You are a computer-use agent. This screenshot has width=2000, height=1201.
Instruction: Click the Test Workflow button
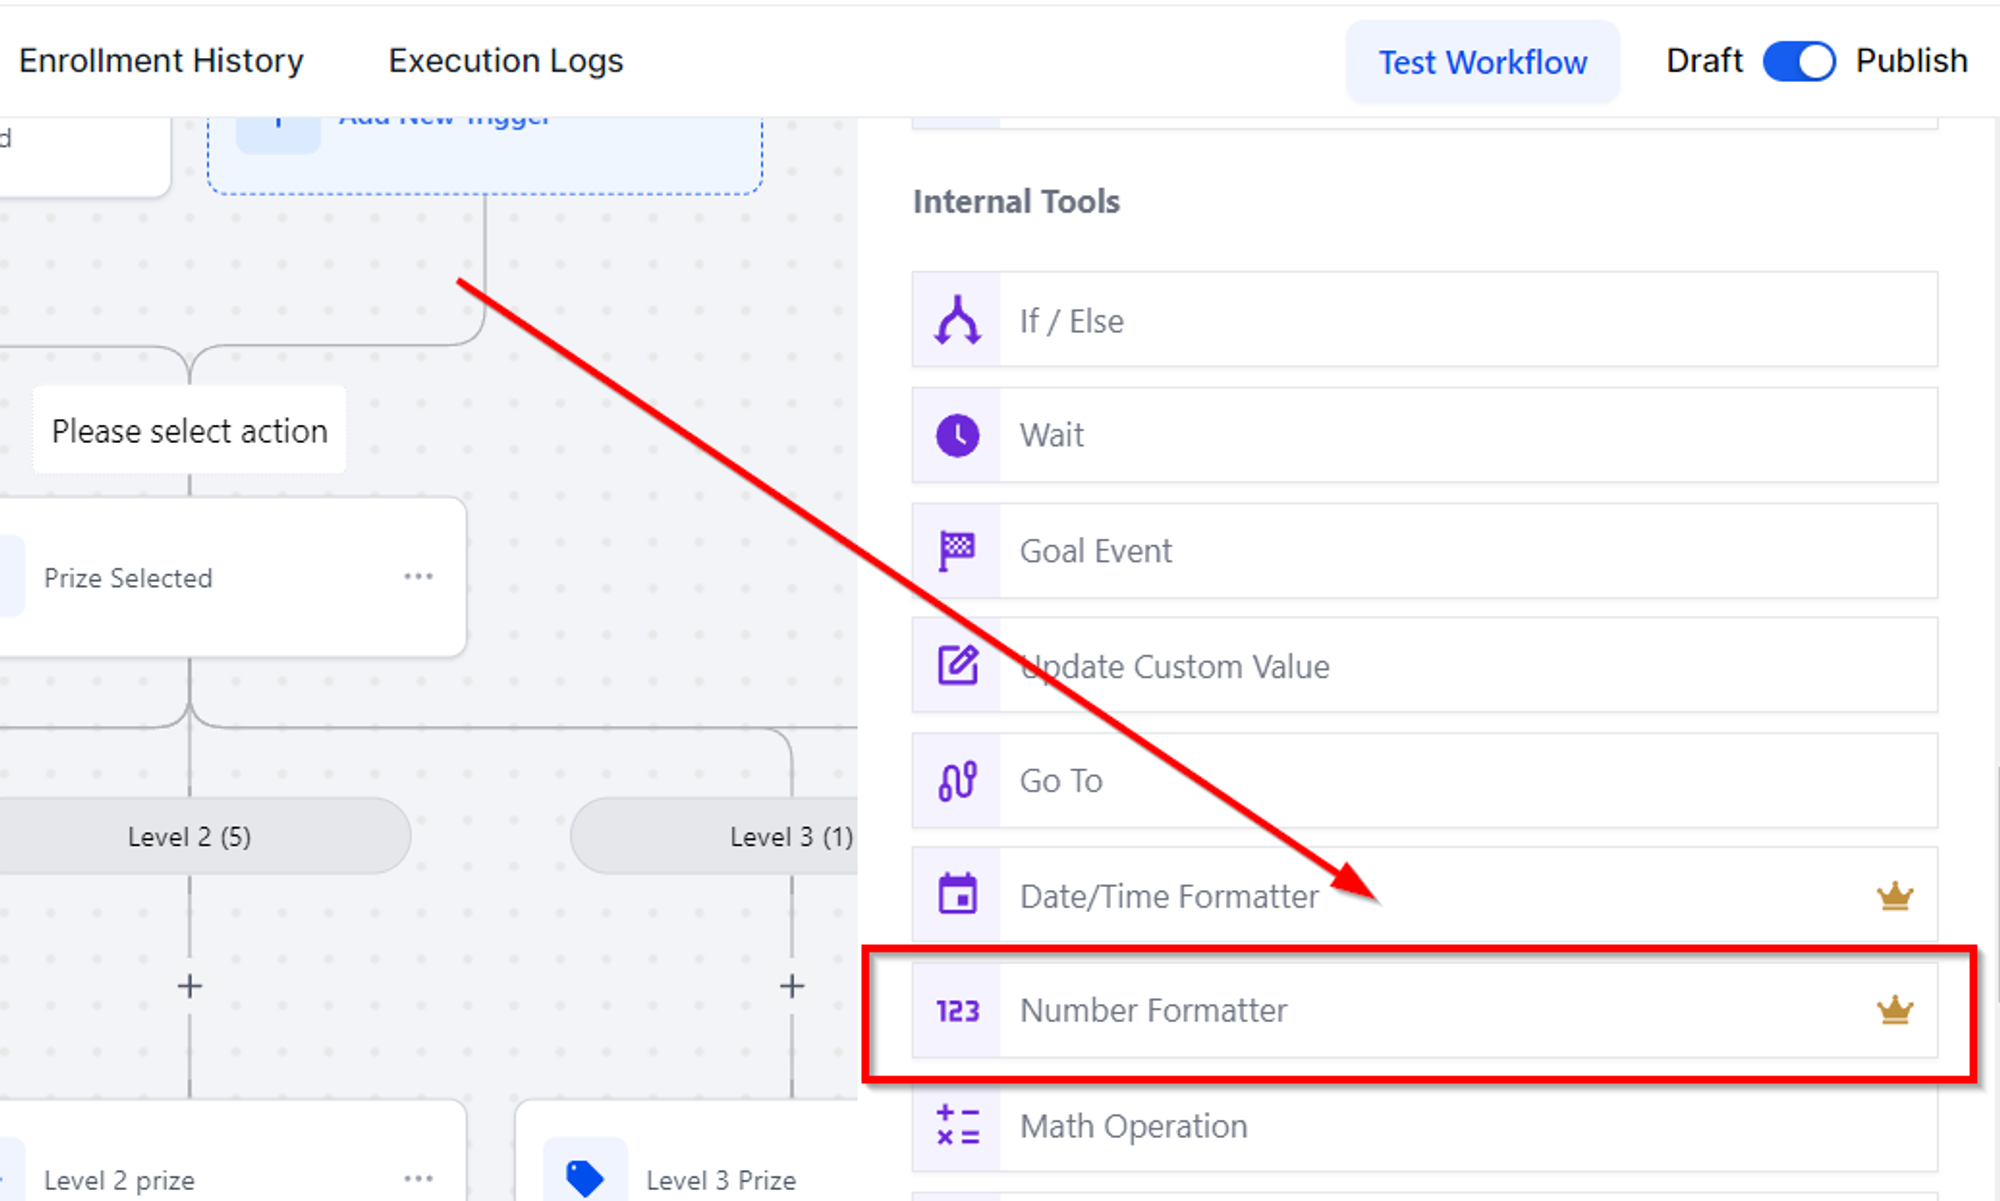1482,62
